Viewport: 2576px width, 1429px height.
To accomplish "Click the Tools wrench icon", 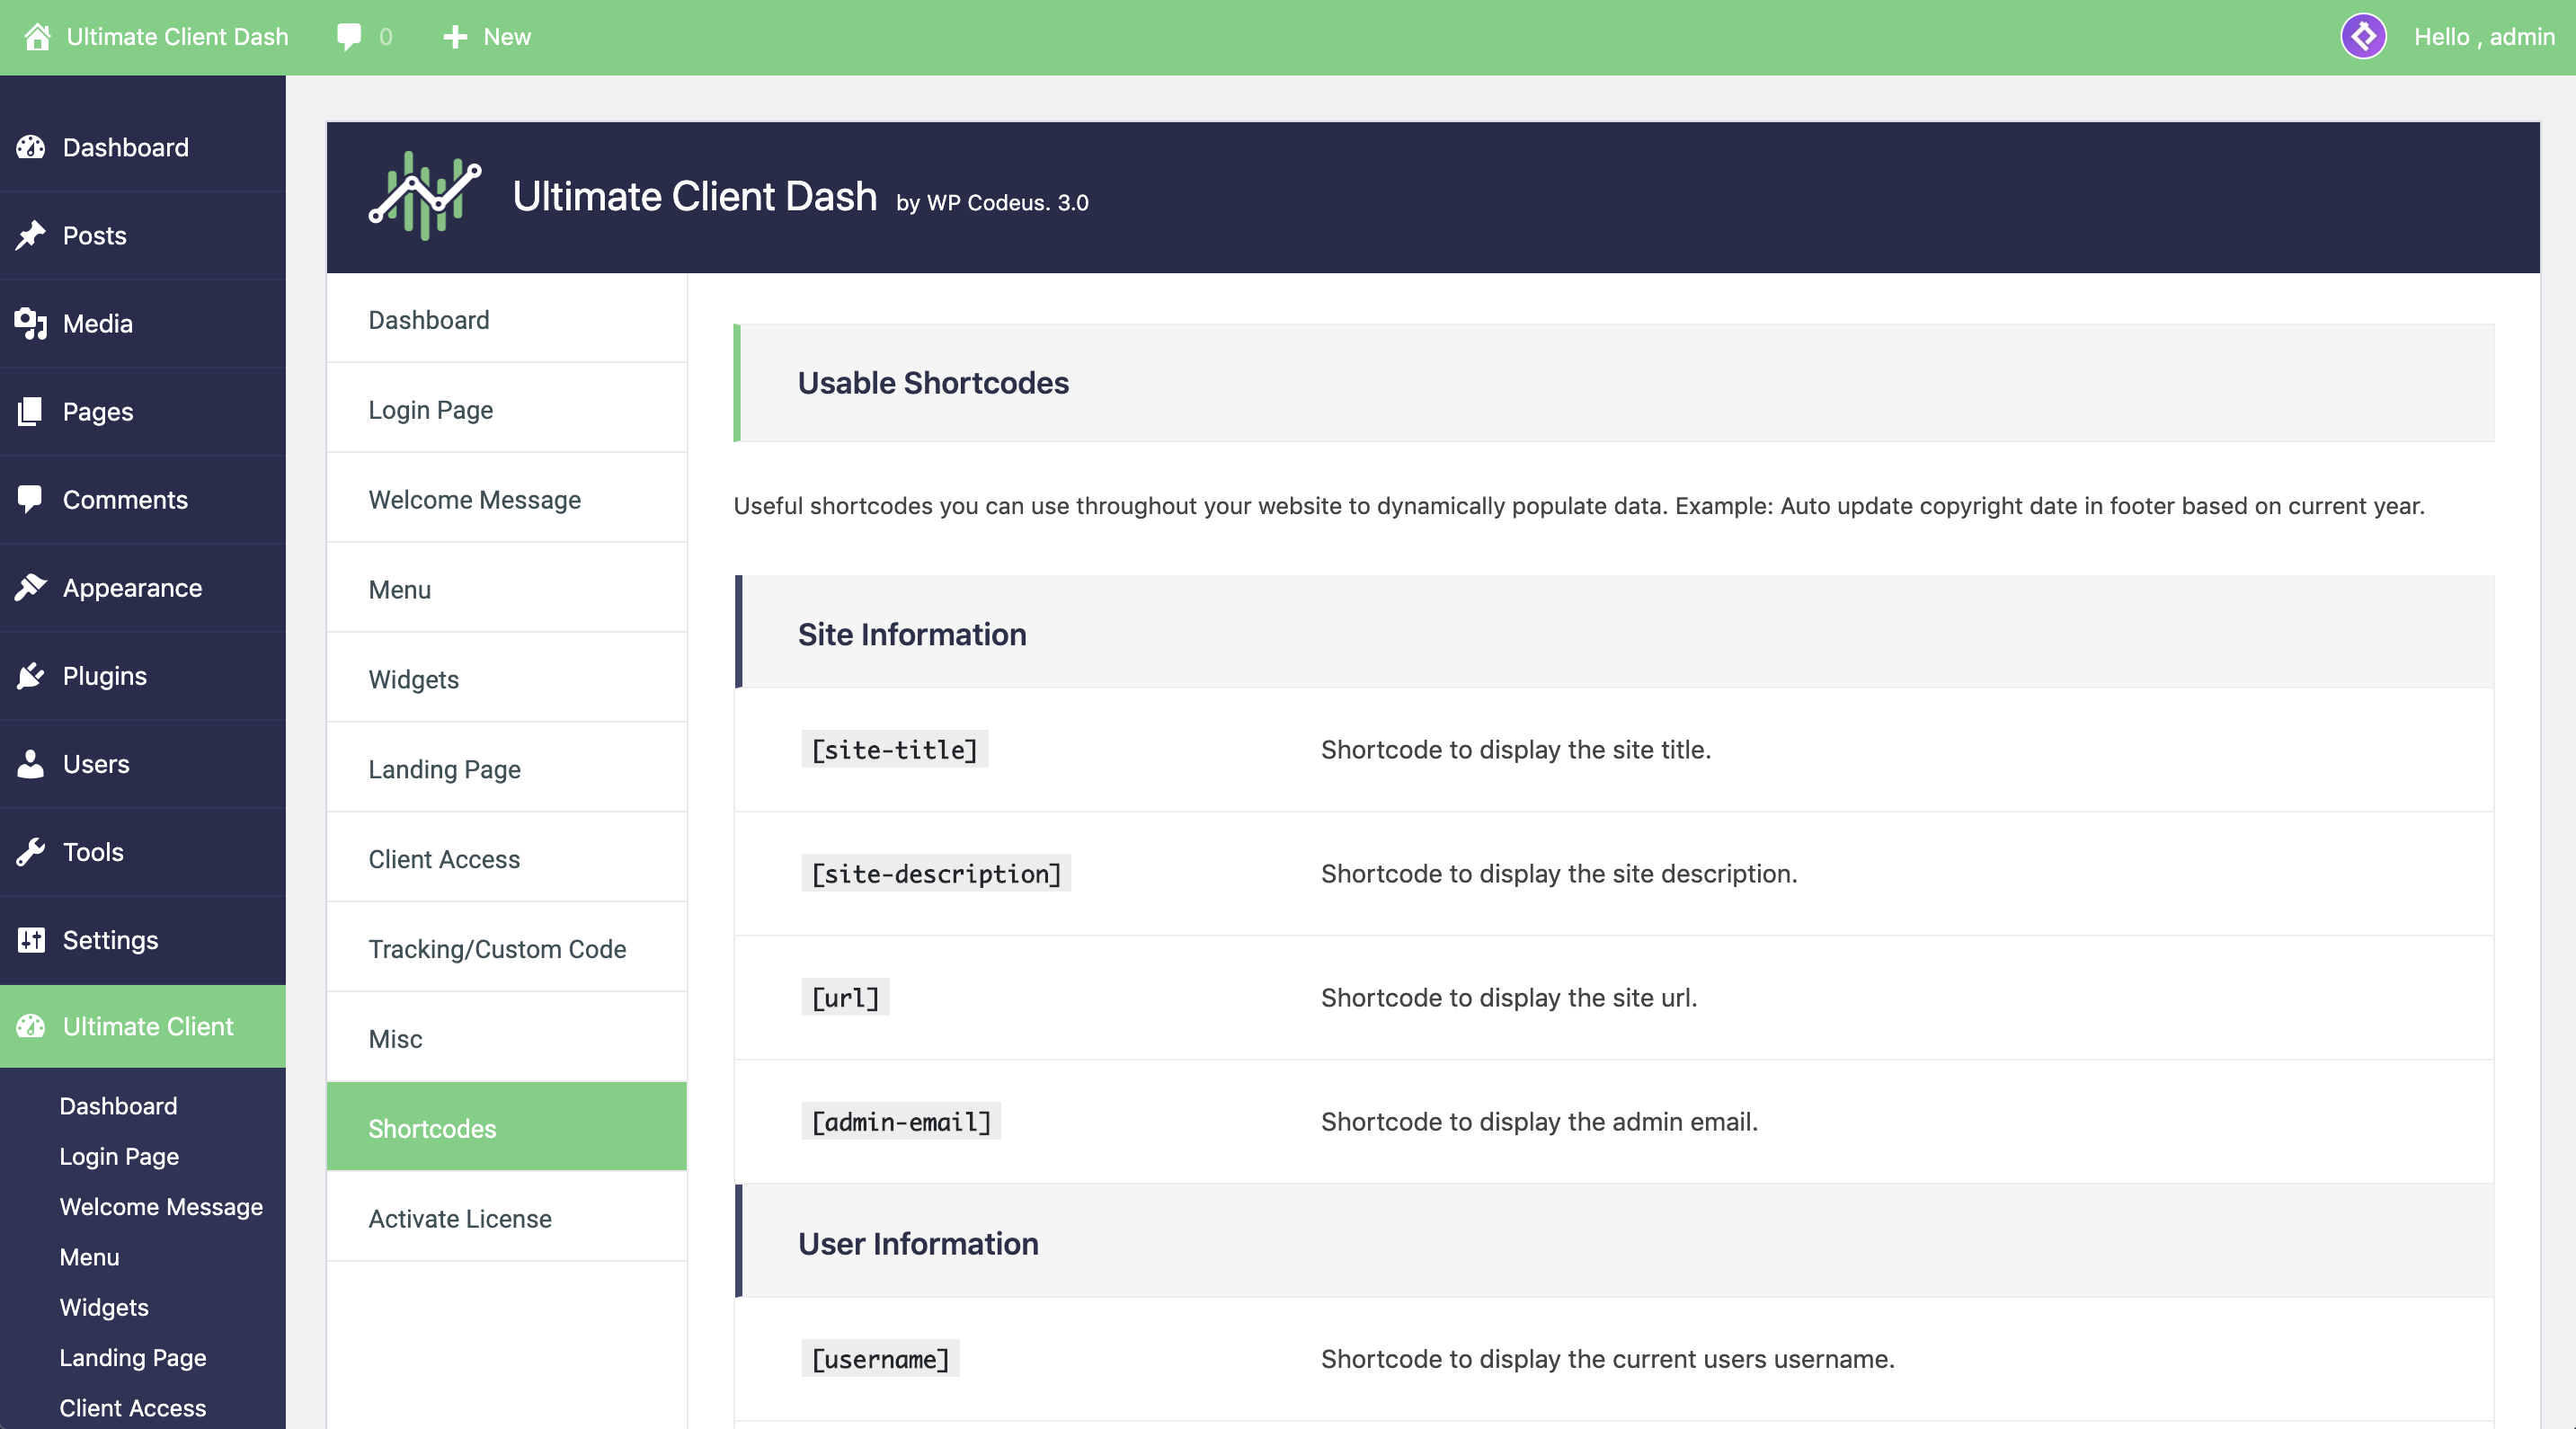I will click(31, 852).
